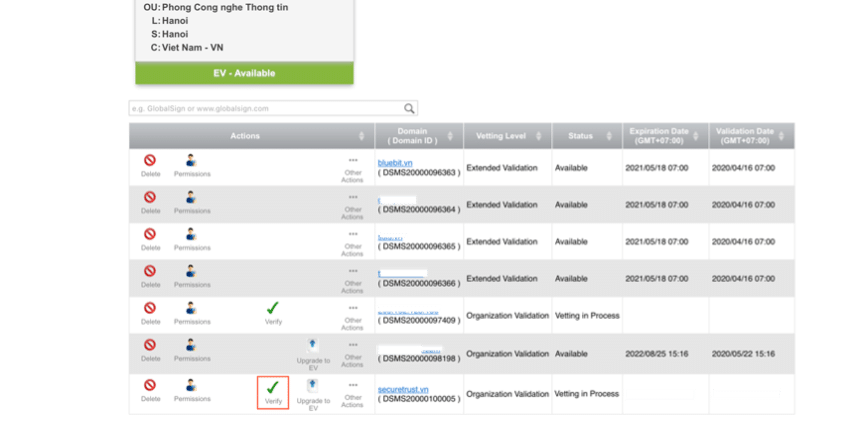Open Permissions for bluebit.vn domain
The image size is (864, 424).
(192, 164)
